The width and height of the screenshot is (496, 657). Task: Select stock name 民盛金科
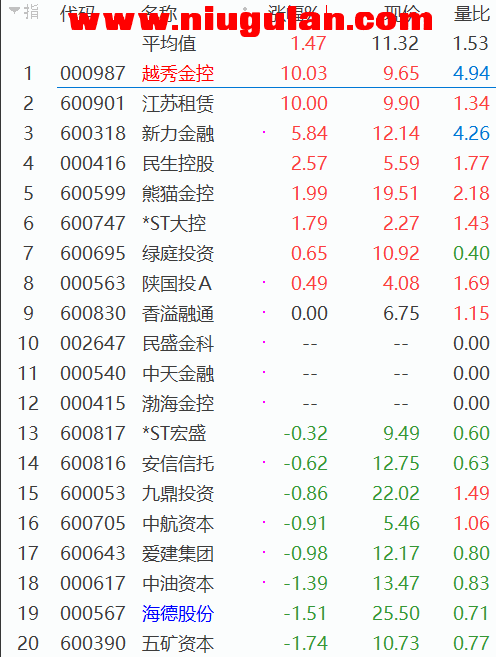click(x=178, y=344)
